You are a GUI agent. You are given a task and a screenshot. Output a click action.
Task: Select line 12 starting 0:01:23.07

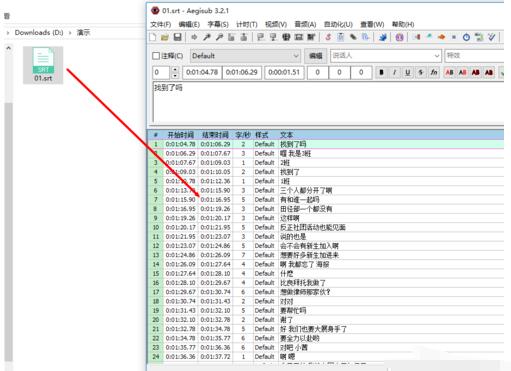326,246
